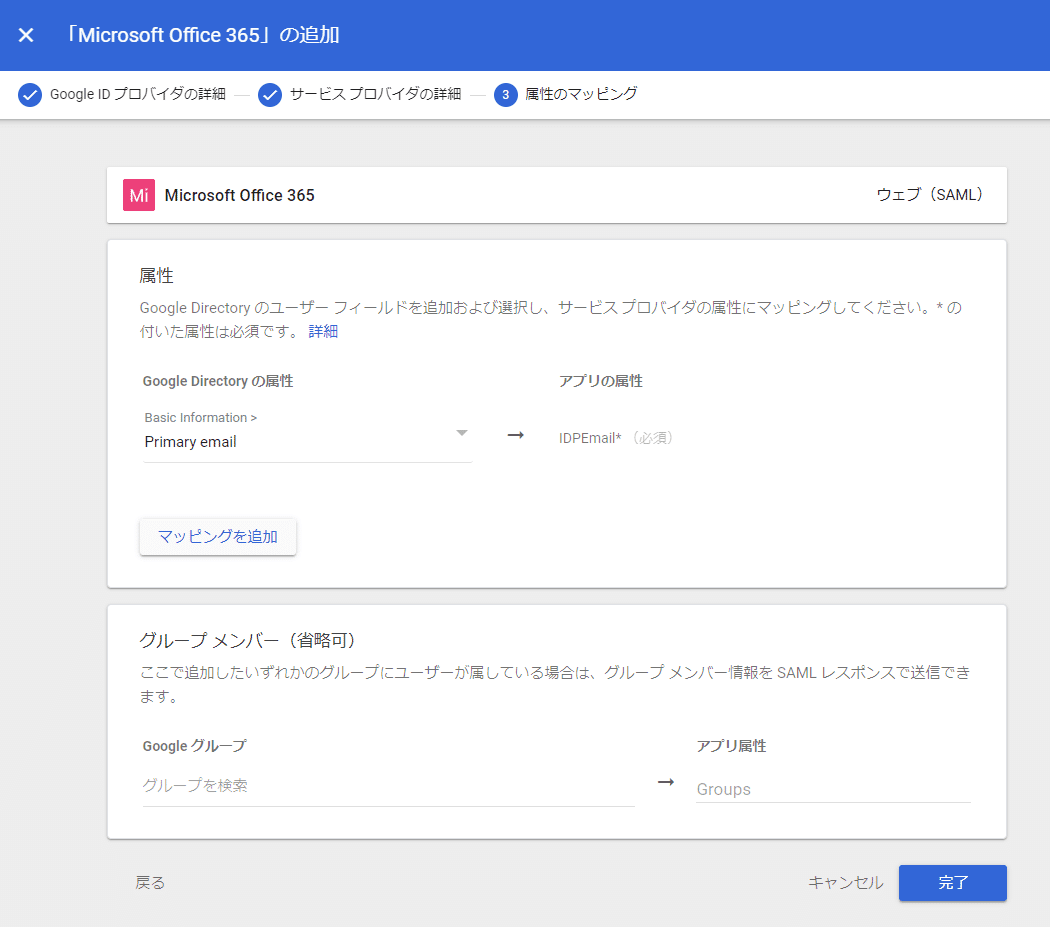The height and width of the screenshot is (927, 1050).
Task: Click the アプリの属性 column header
Action: click(601, 381)
